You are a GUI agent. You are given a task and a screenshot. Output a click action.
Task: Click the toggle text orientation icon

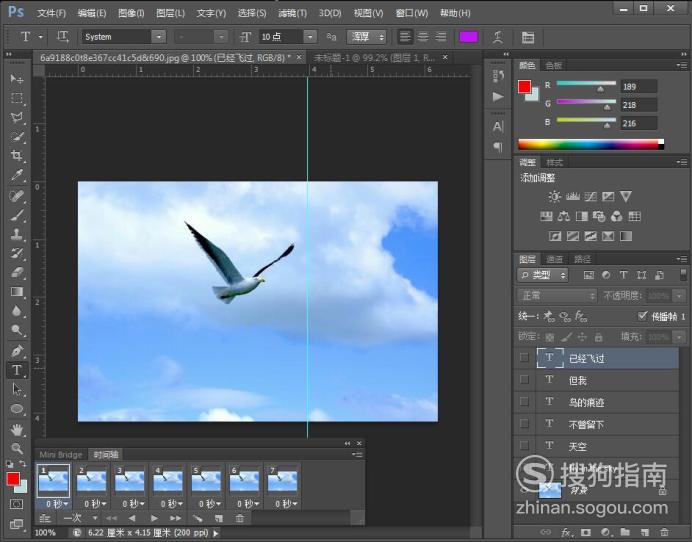tap(62, 37)
